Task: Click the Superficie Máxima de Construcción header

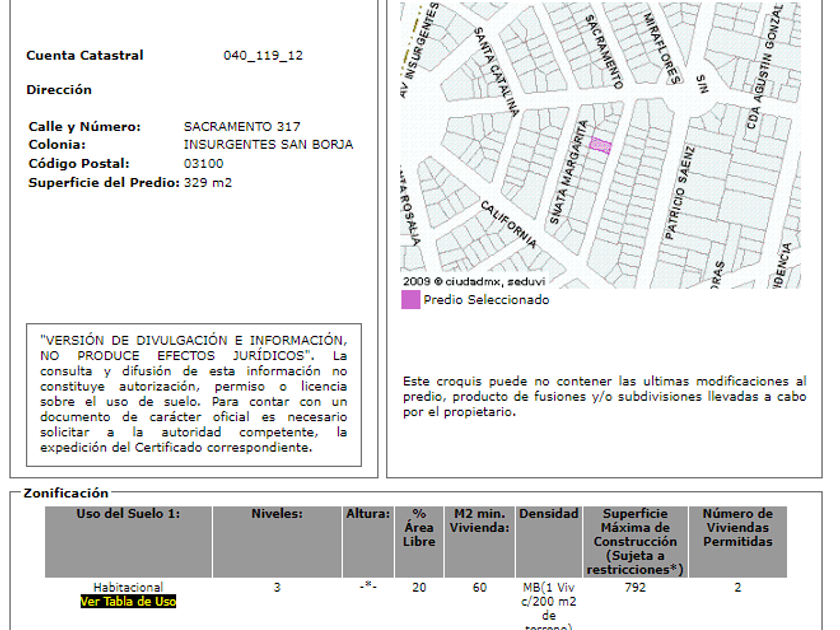Action: [635, 542]
